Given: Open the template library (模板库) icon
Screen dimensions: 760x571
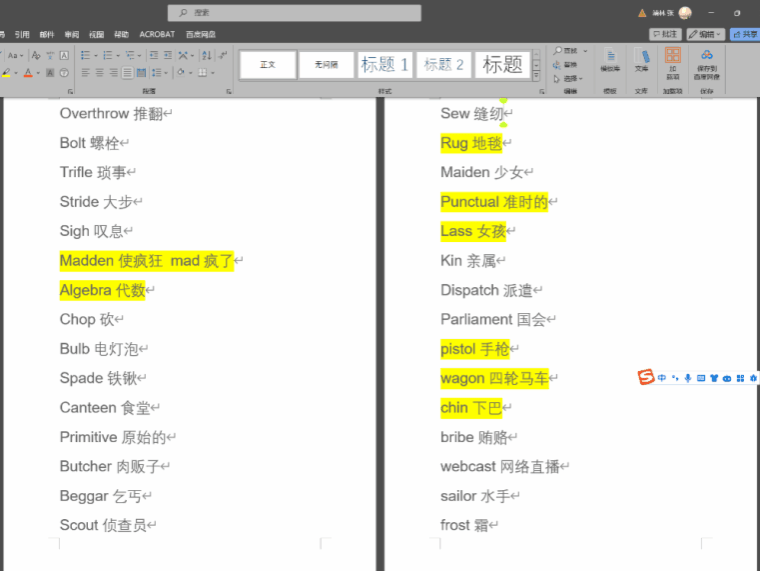Looking at the screenshot, I should 609,59.
